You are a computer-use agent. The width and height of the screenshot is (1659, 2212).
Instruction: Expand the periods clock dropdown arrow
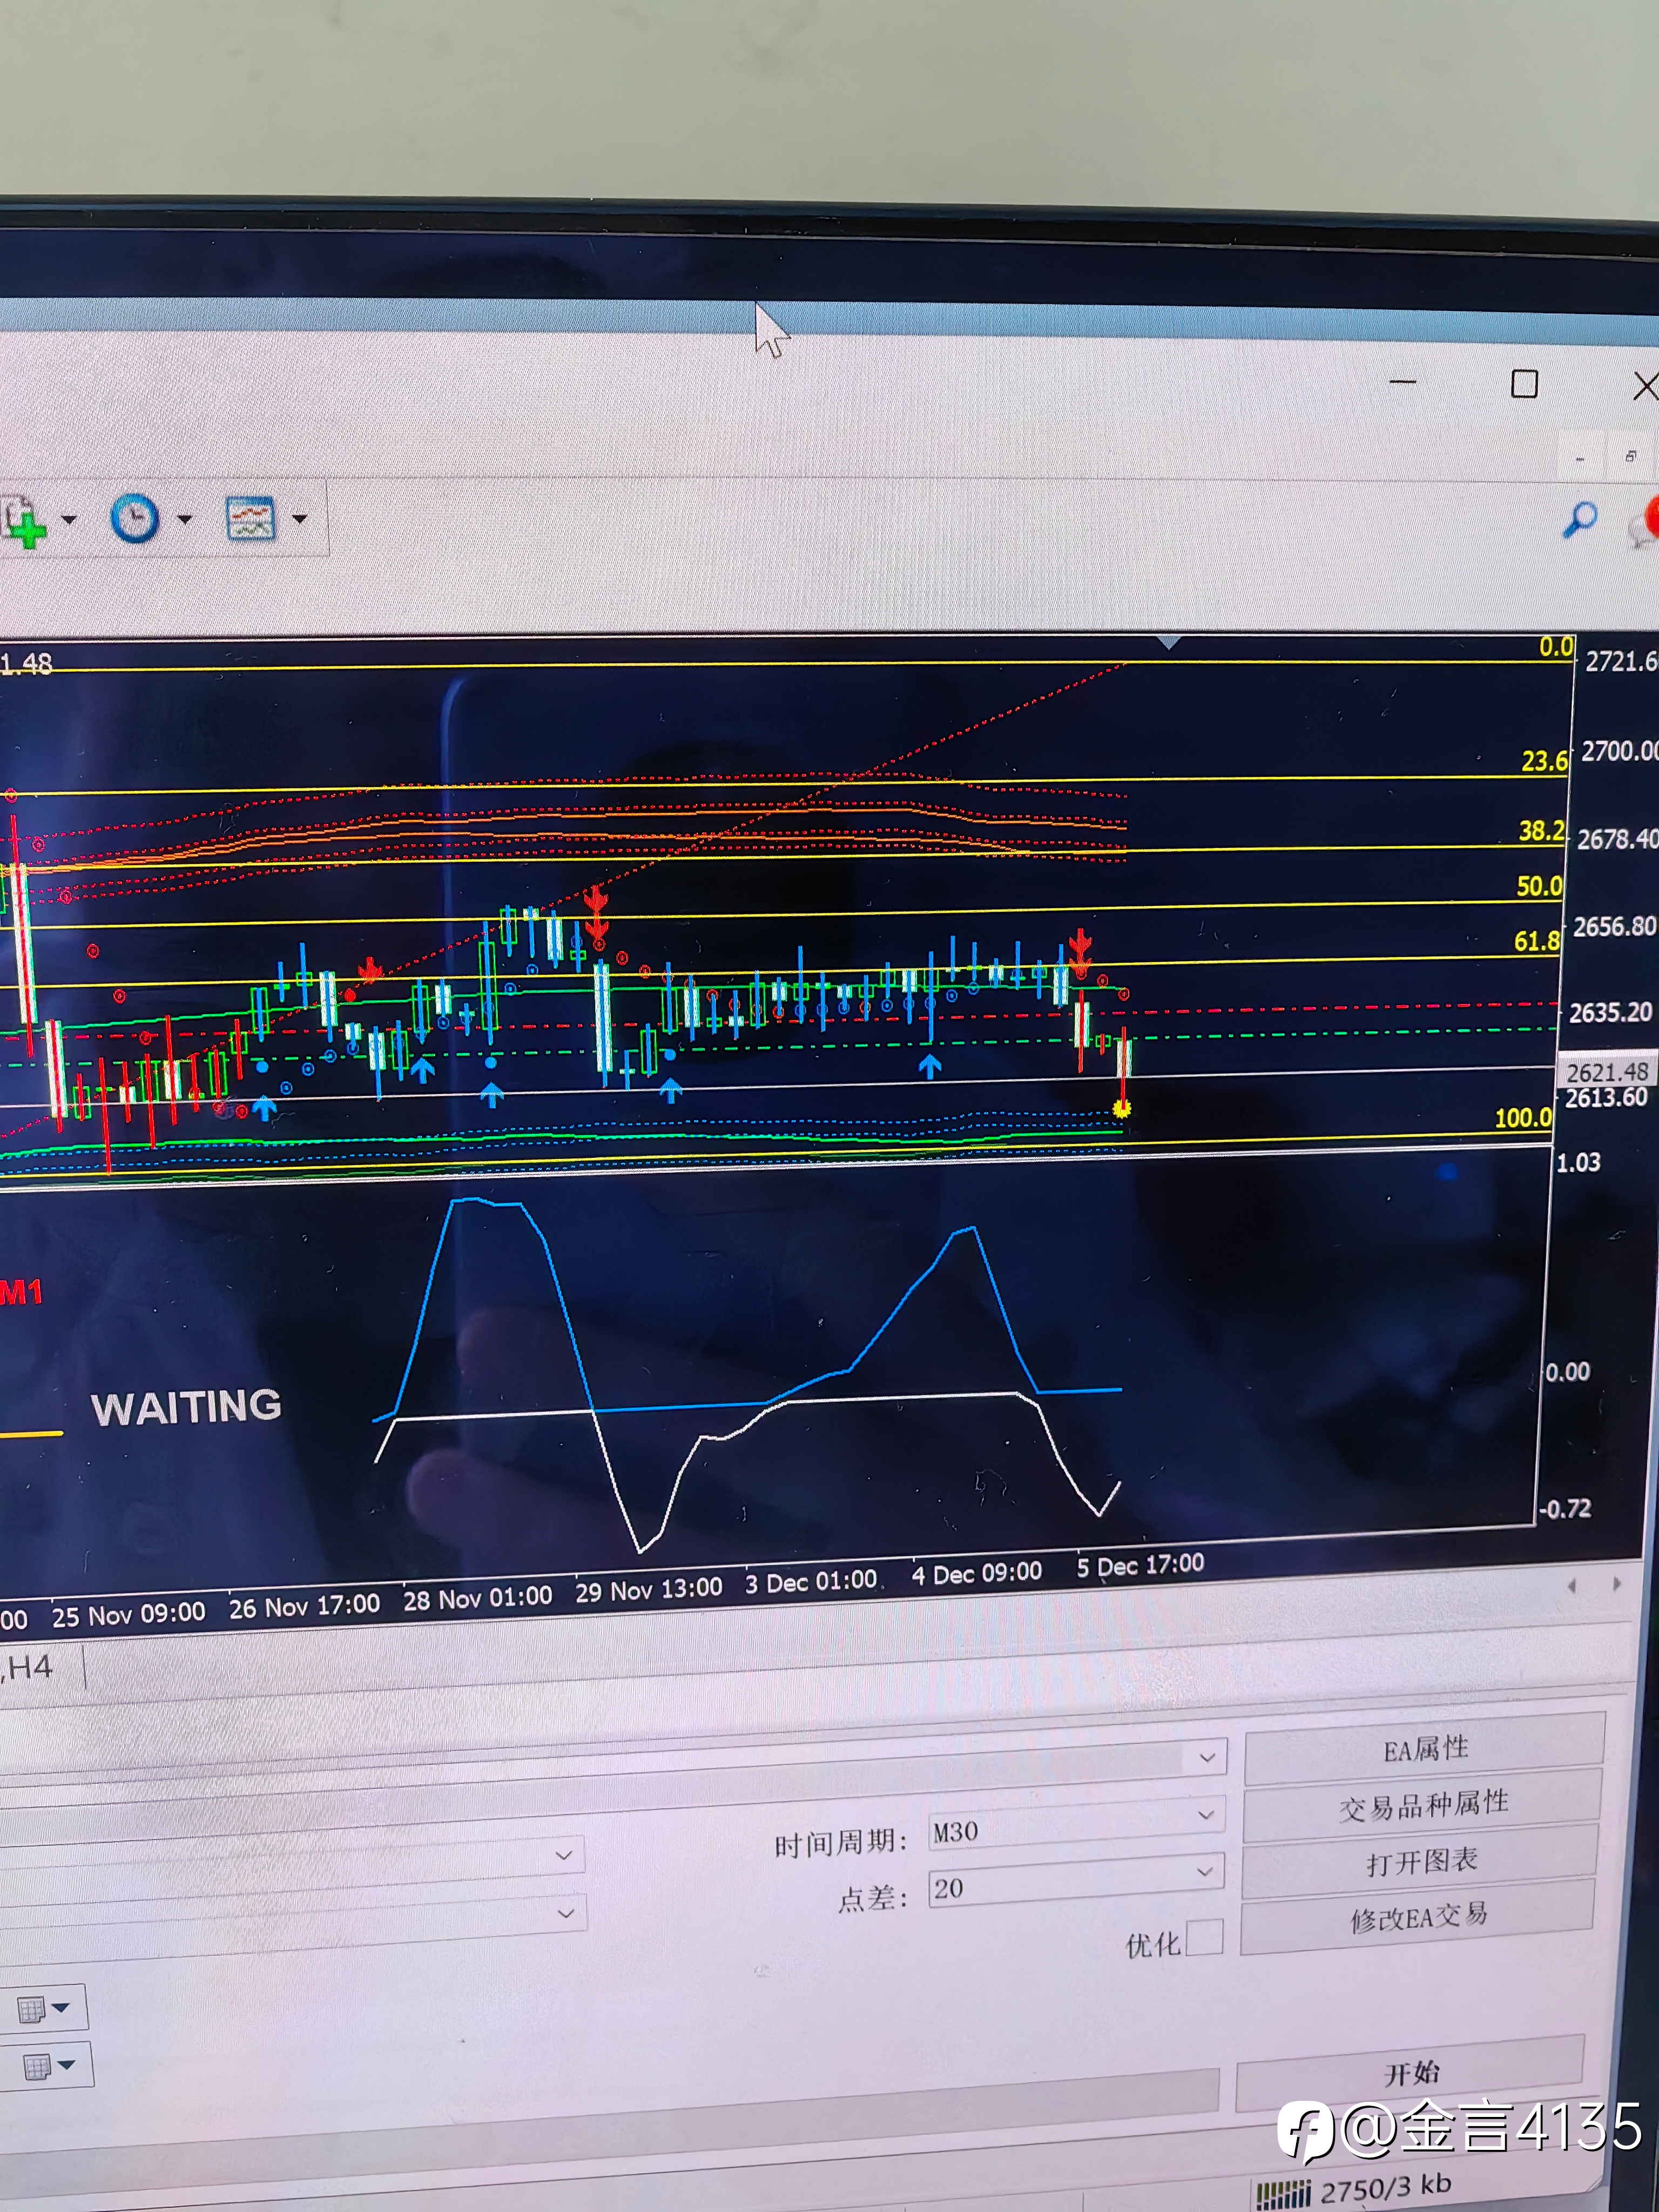click(x=184, y=519)
